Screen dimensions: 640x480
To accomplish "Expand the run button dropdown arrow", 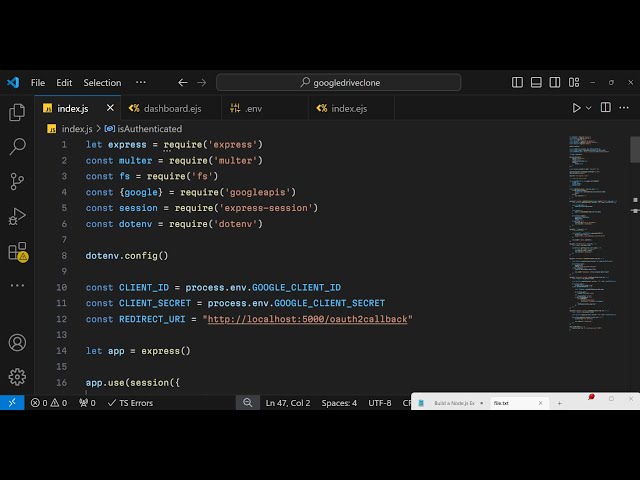I will point(589,108).
